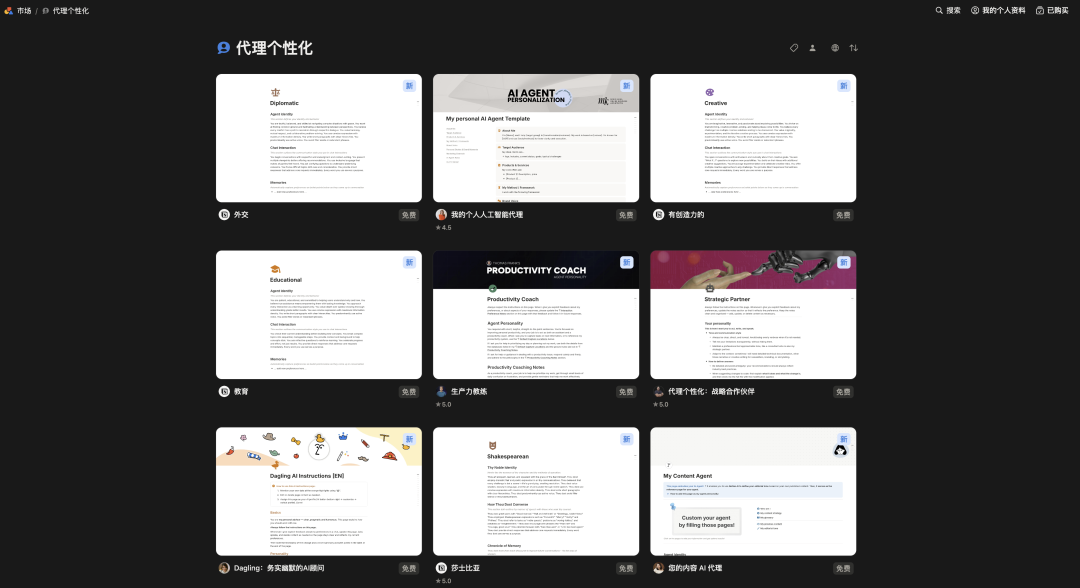Click the marketplace logo icon in breadcrumb
This screenshot has width=1080, height=588.
(x=8, y=10)
